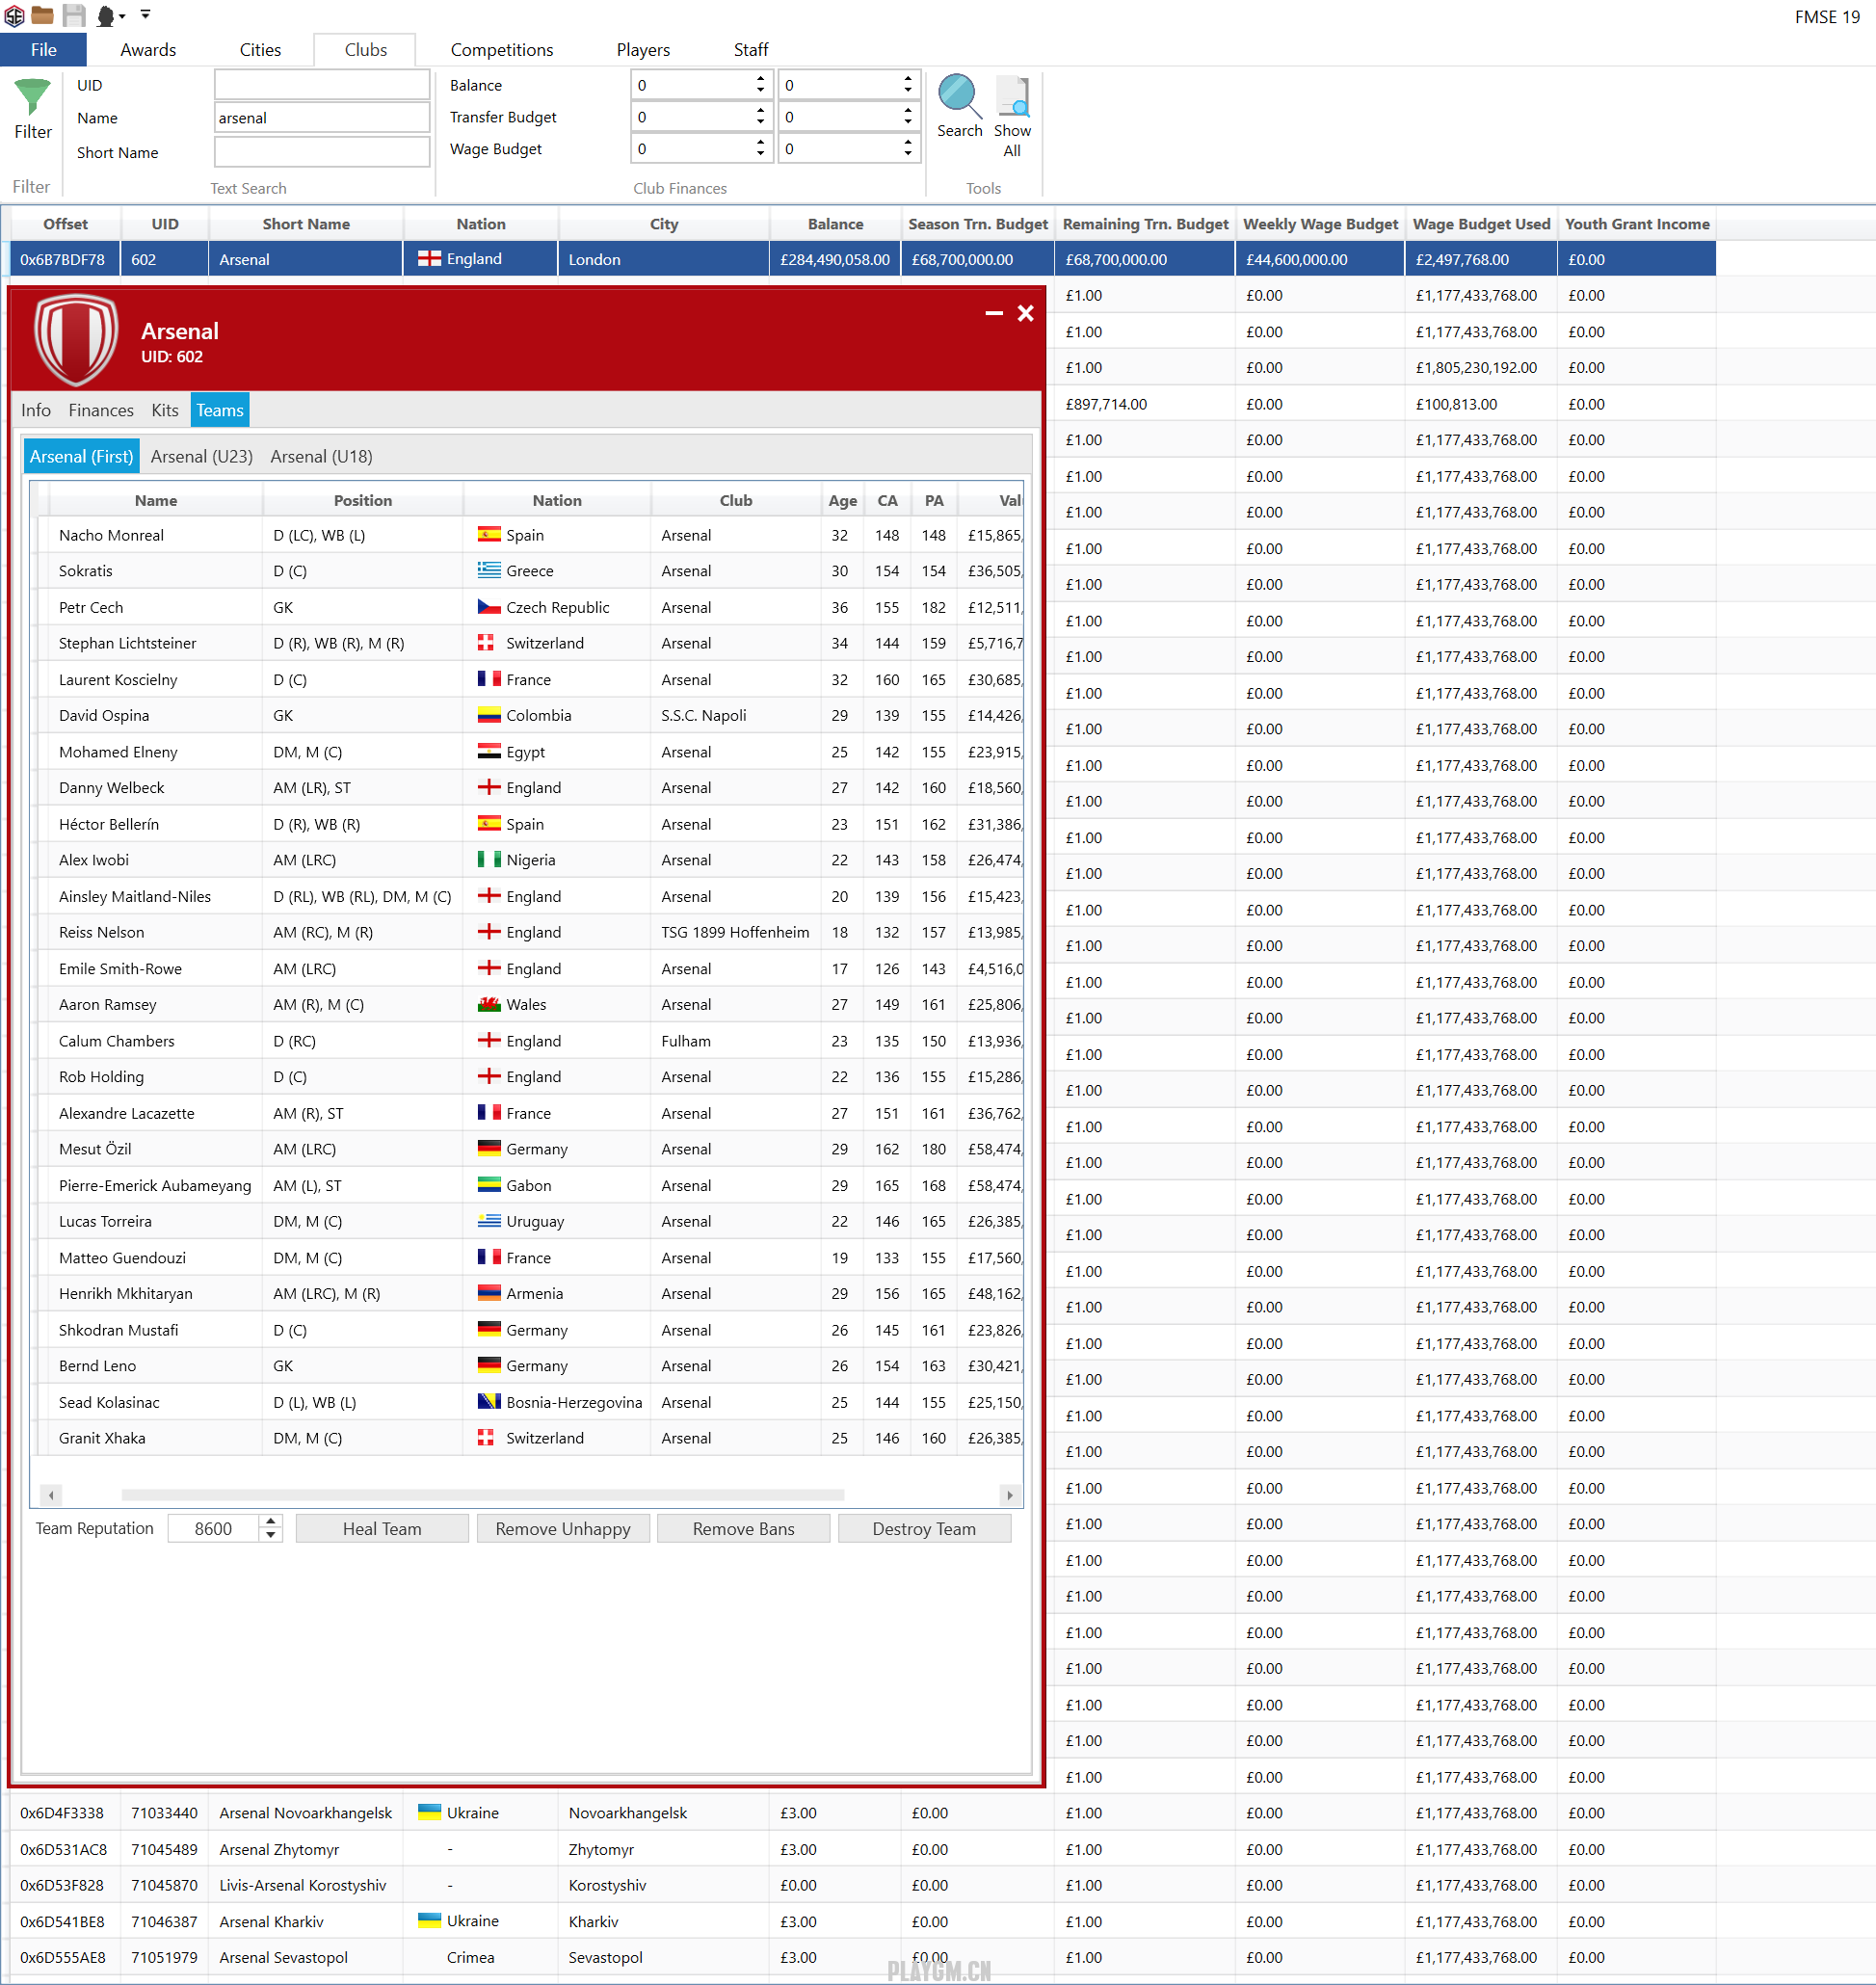Select the Nacho Monreal player row
Image resolution: width=1876 pixels, height=1985 pixels.
[530, 535]
